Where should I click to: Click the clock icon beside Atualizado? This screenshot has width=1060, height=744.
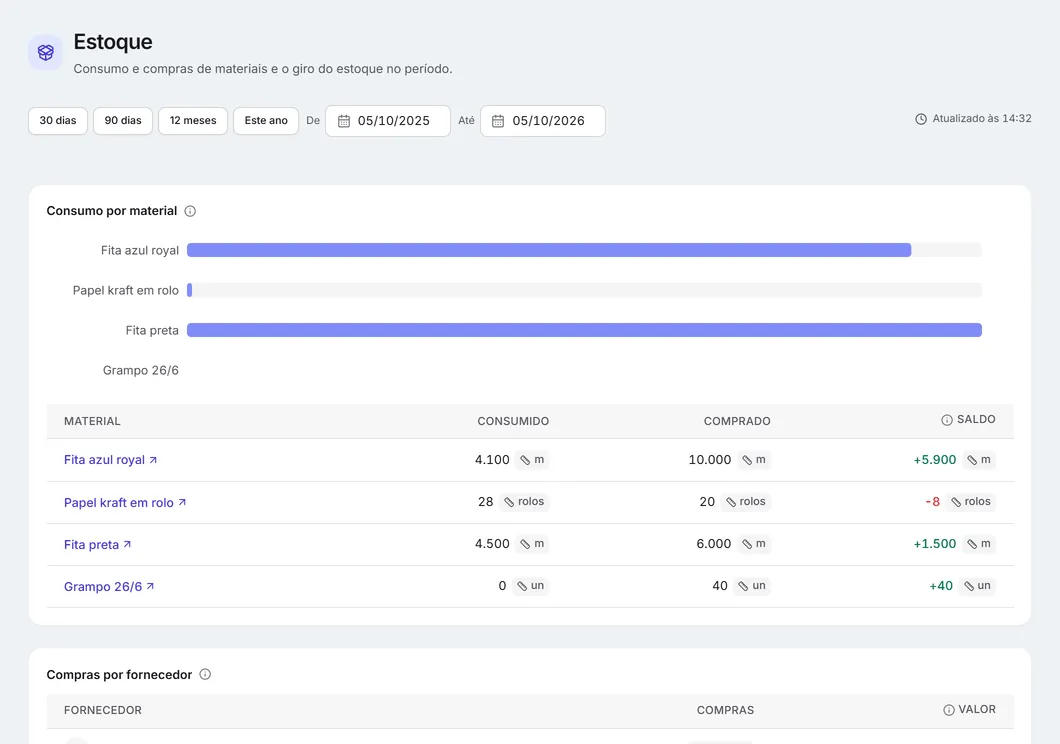[921, 119]
